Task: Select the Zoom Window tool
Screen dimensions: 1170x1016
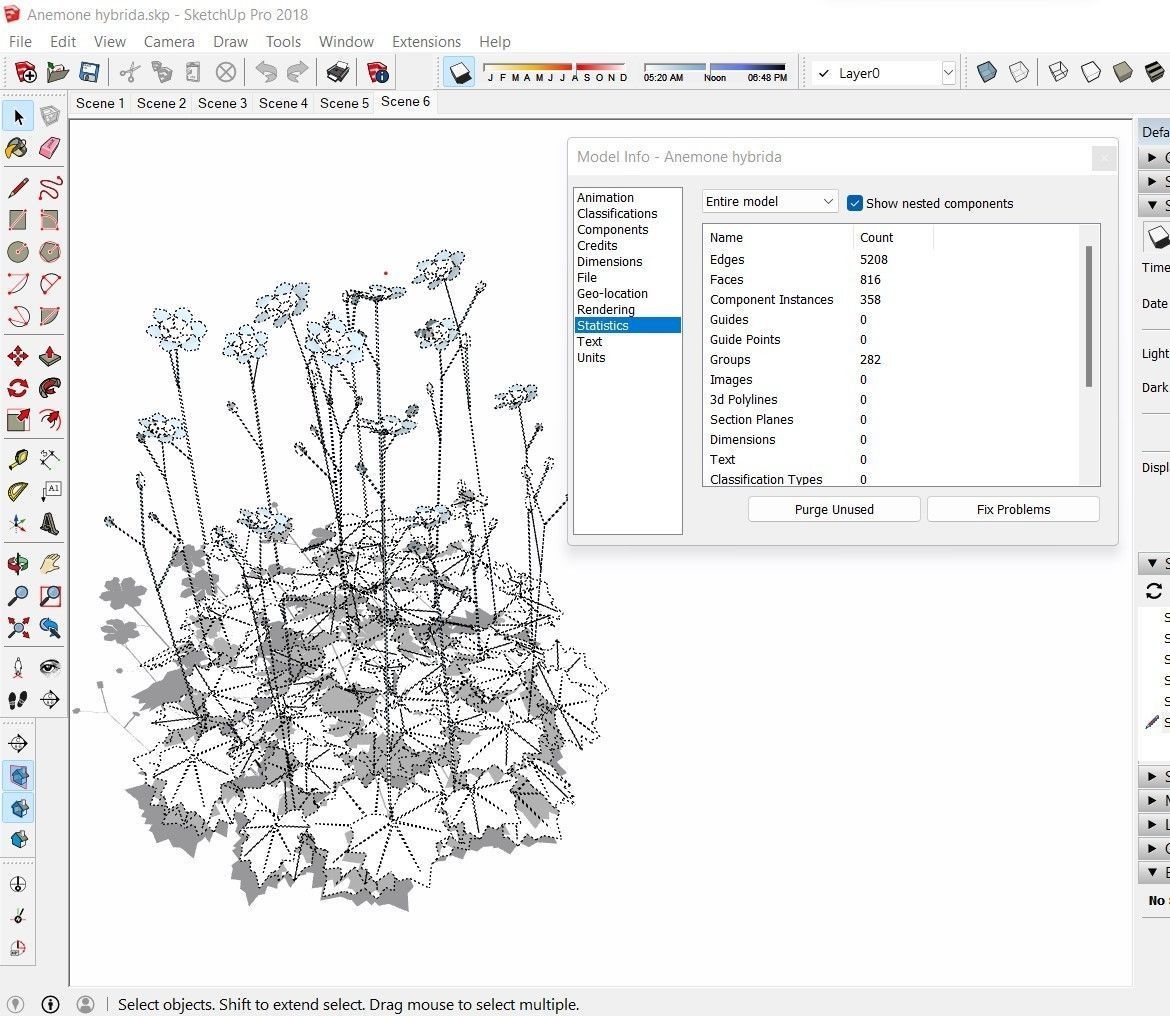Action: pos(50,595)
